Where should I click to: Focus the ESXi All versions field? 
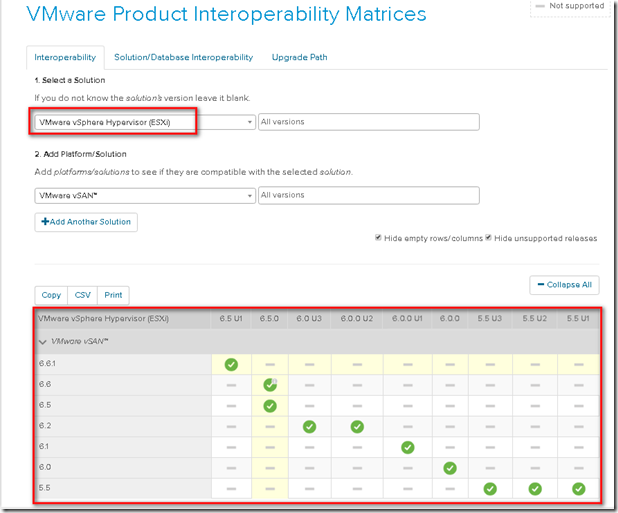click(x=369, y=122)
